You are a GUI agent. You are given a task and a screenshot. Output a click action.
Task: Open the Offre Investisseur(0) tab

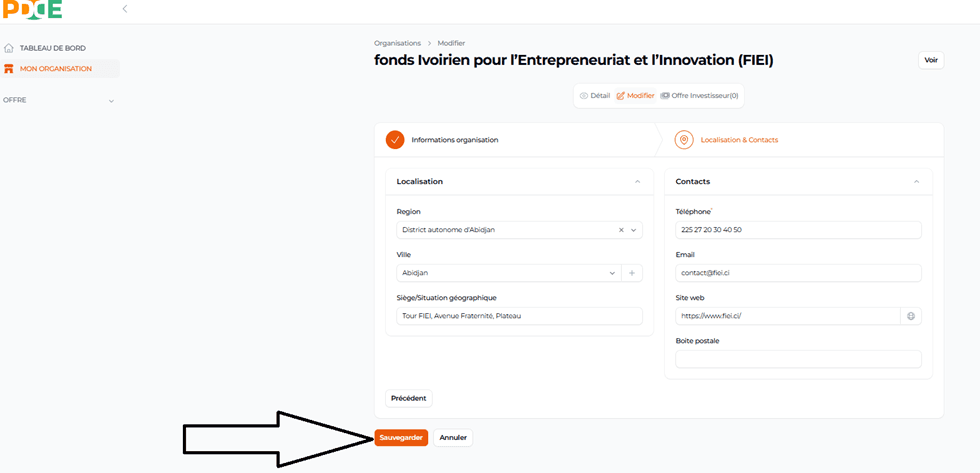coord(700,96)
